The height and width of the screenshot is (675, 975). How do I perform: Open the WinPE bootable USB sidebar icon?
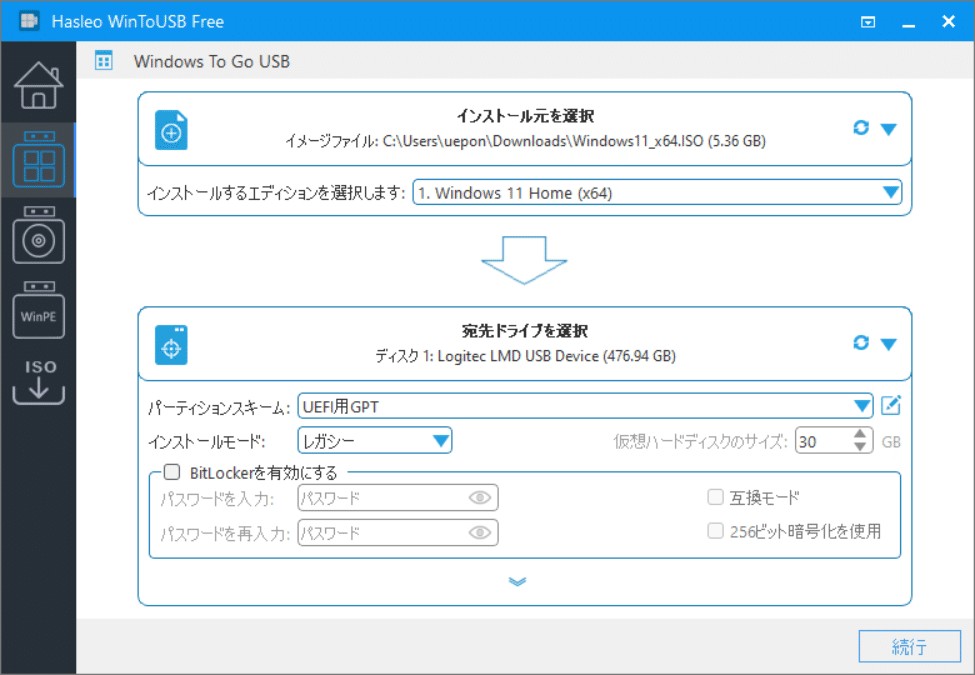pyautogui.click(x=39, y=310)
